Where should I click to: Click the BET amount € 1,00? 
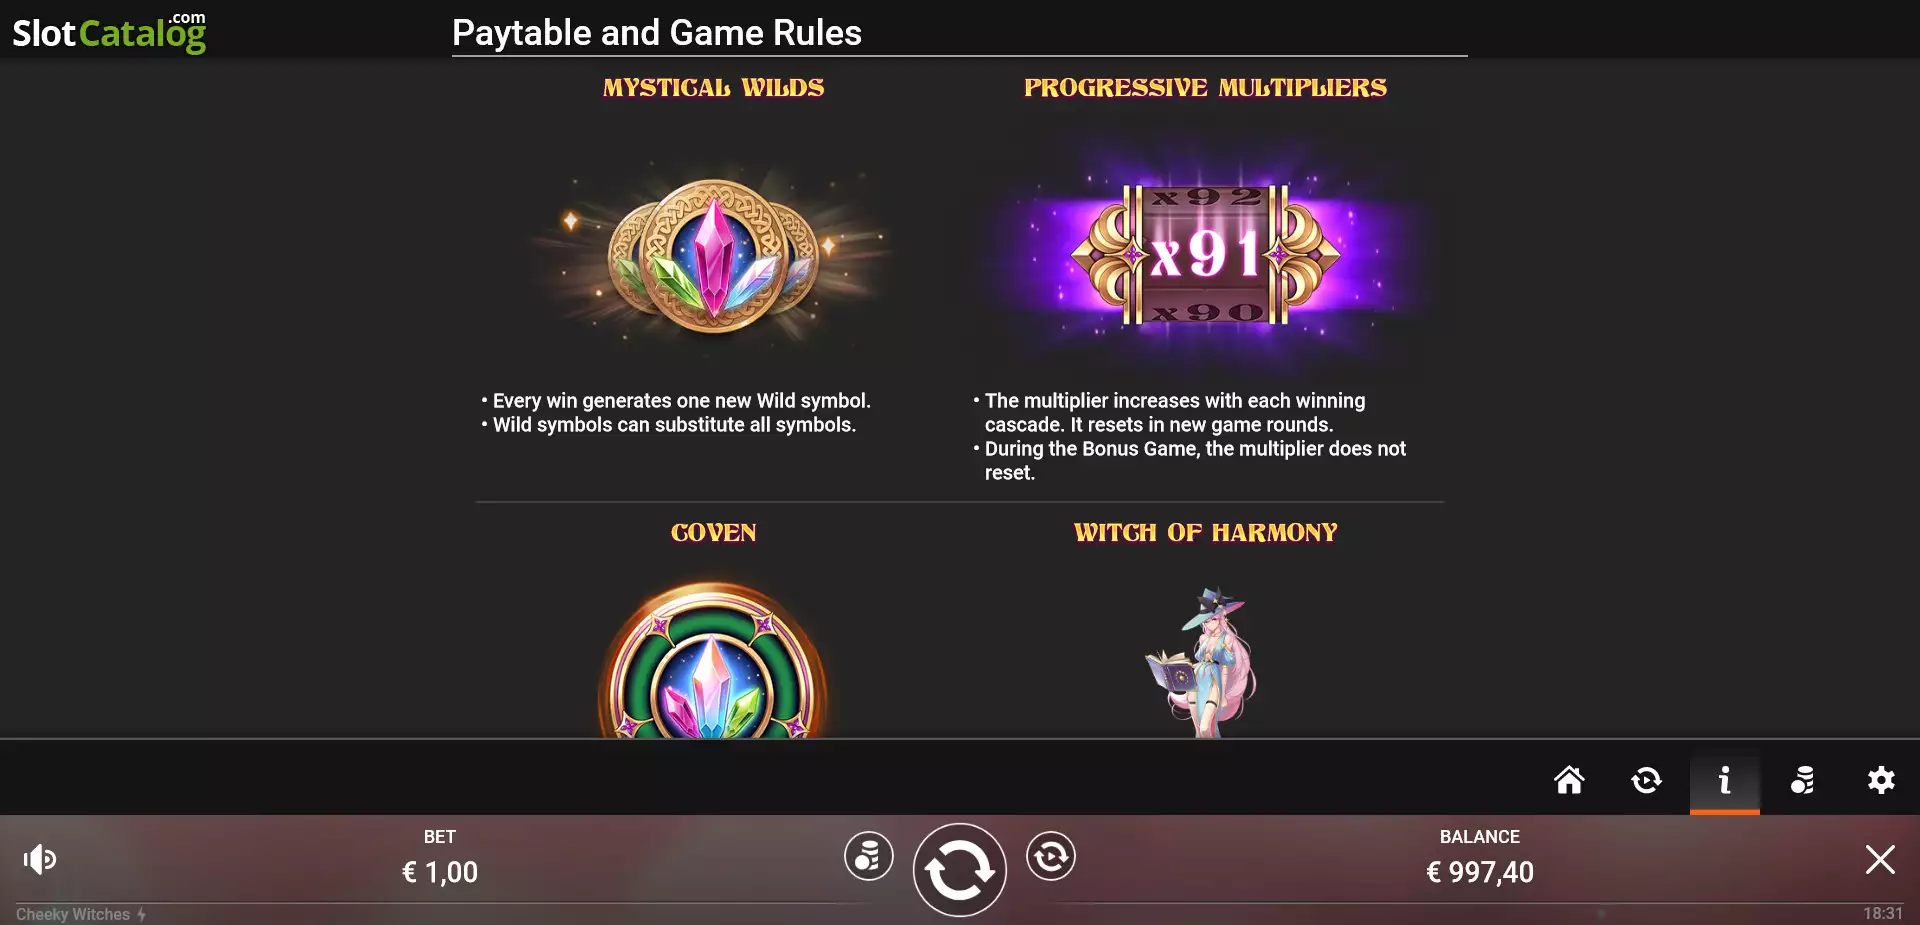click(x=440, y=872)
